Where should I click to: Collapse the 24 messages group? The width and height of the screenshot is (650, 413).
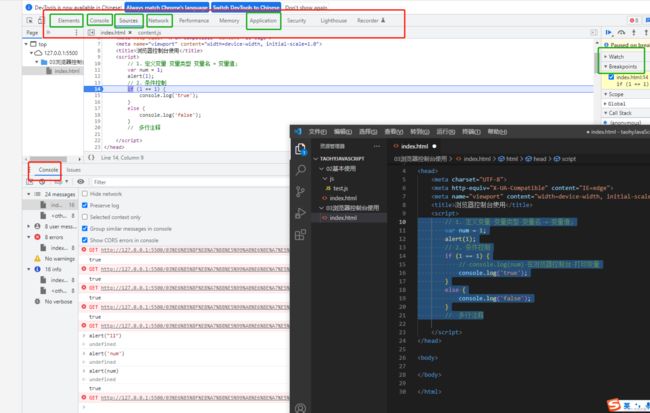click(x=29, y=194)
